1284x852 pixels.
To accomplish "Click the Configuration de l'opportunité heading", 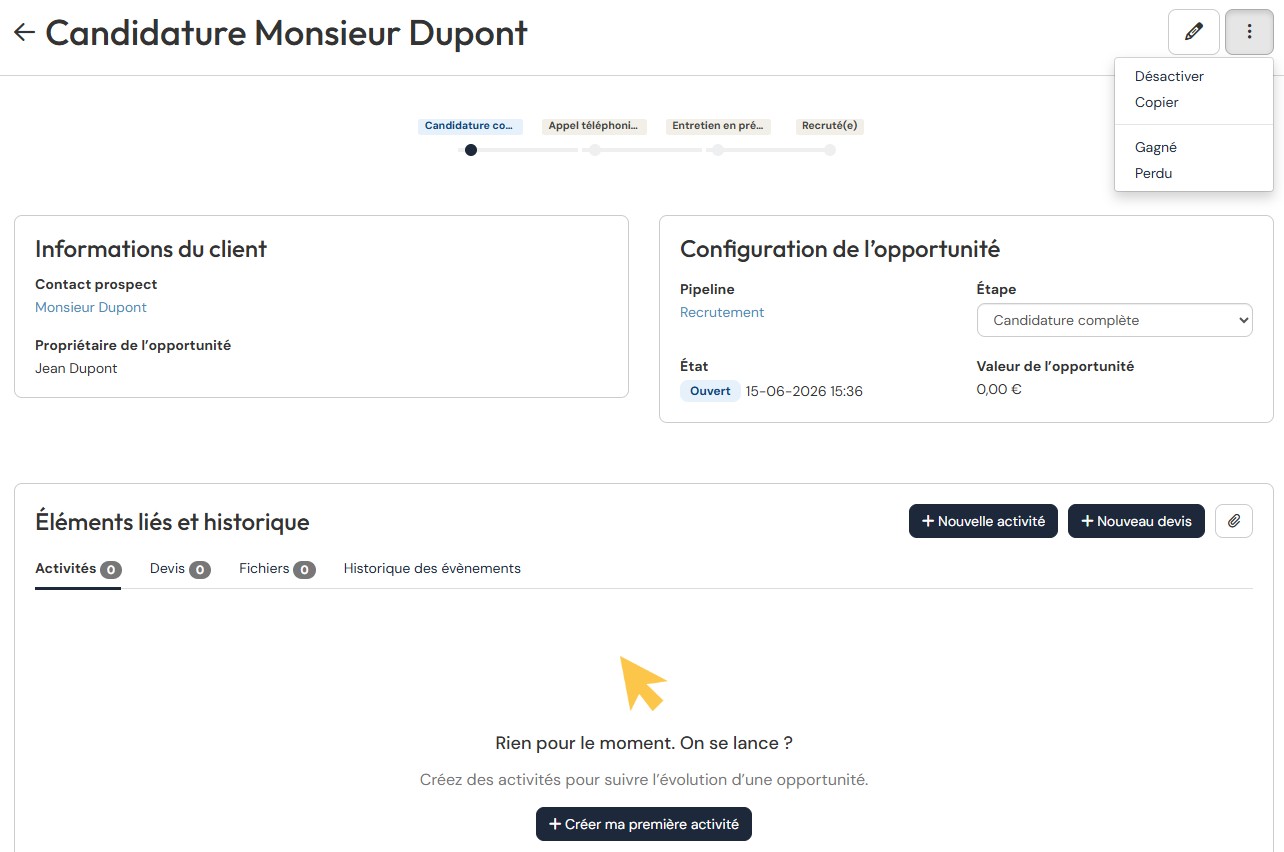I will coord(840,249).
